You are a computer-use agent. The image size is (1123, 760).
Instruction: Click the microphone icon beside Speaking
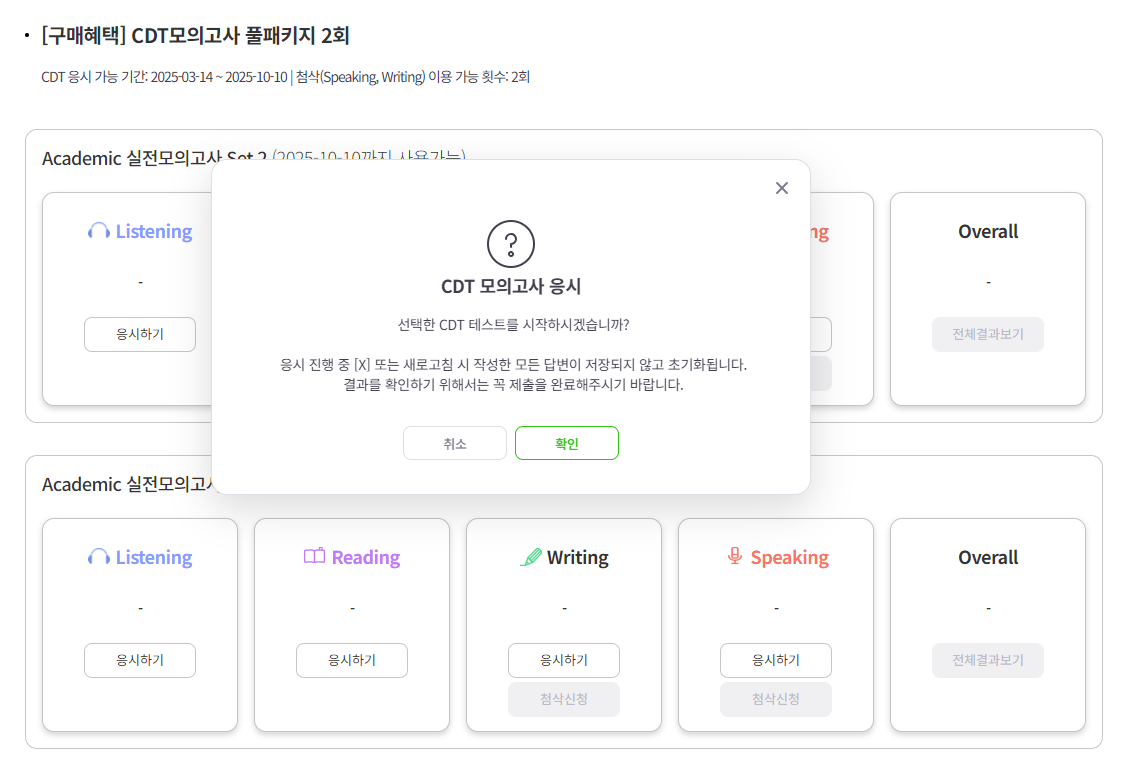tap(735, 557)
